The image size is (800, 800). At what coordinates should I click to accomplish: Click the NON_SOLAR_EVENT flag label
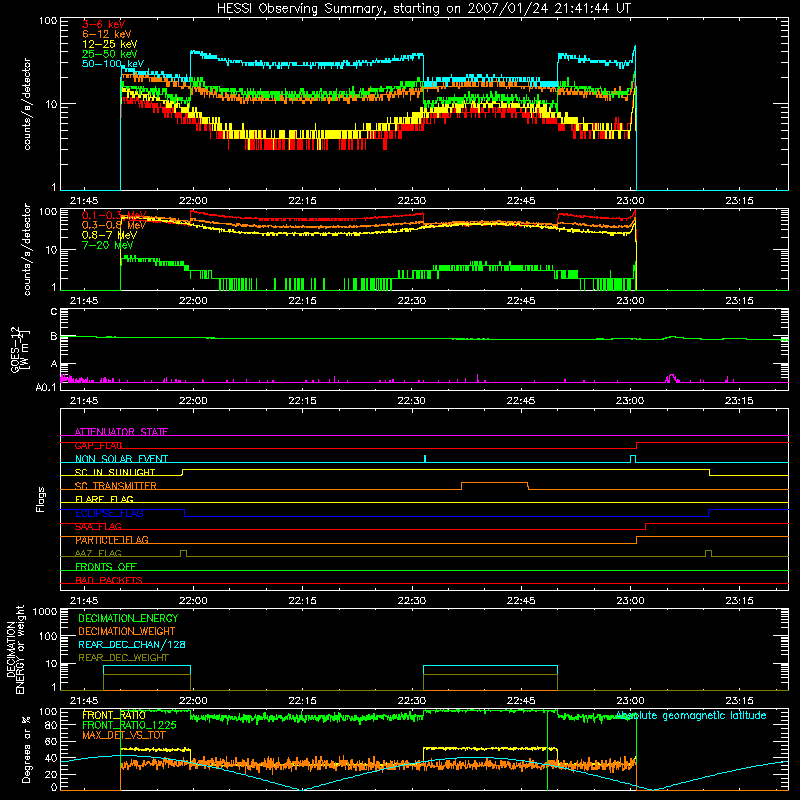click(121, 459)
